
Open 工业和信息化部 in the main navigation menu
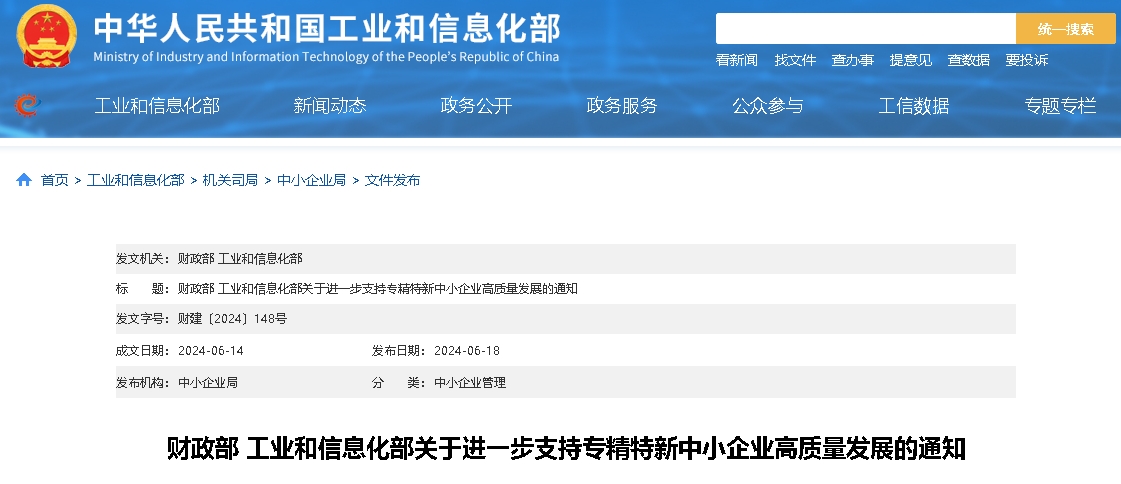[x=157, y=106]
